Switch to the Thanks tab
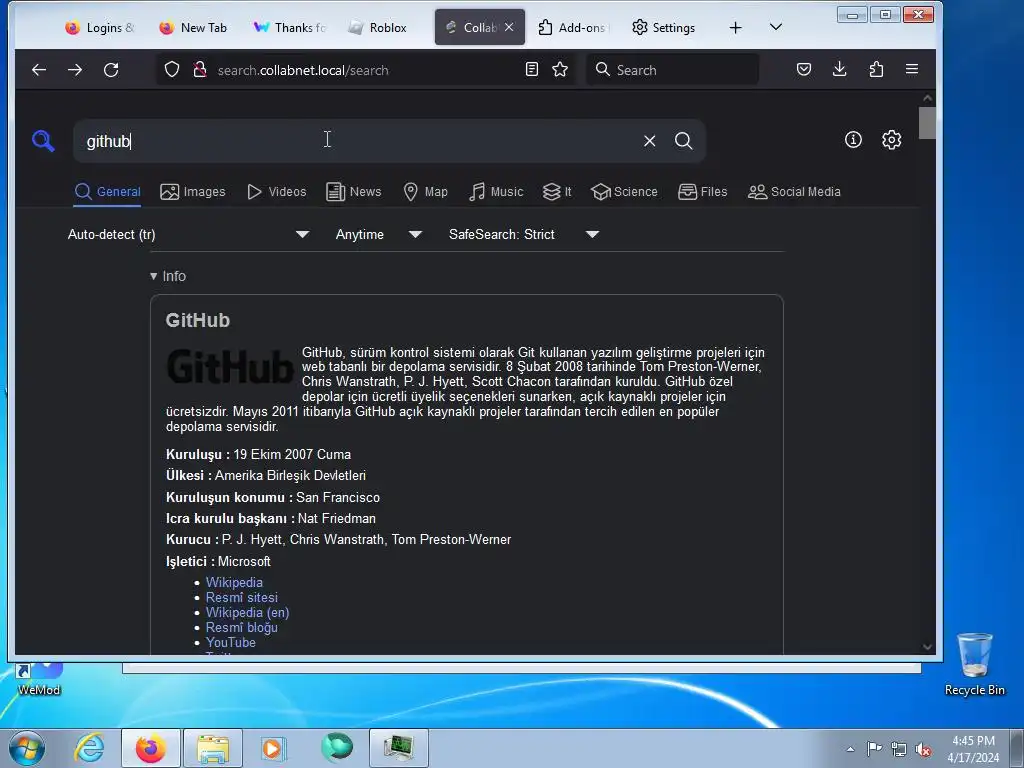This screenshot has height=768, width=1024. pyautogui.click(x=289, y=27)
